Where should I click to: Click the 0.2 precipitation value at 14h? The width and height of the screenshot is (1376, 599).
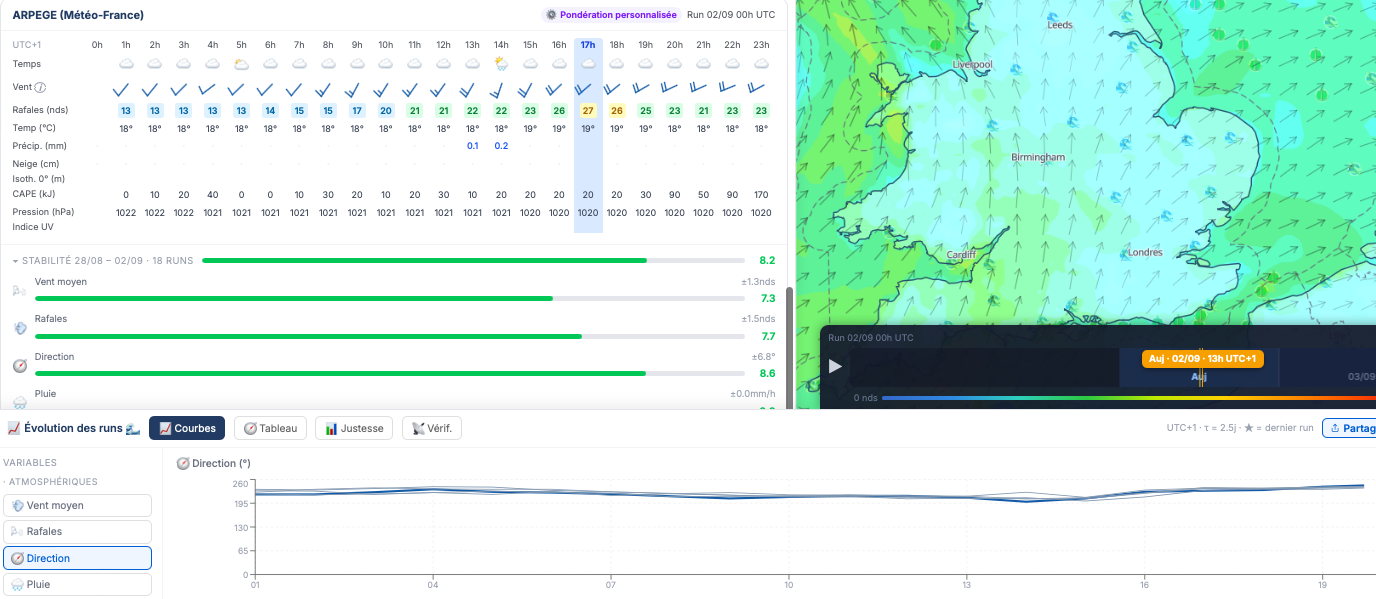[501, 146]
